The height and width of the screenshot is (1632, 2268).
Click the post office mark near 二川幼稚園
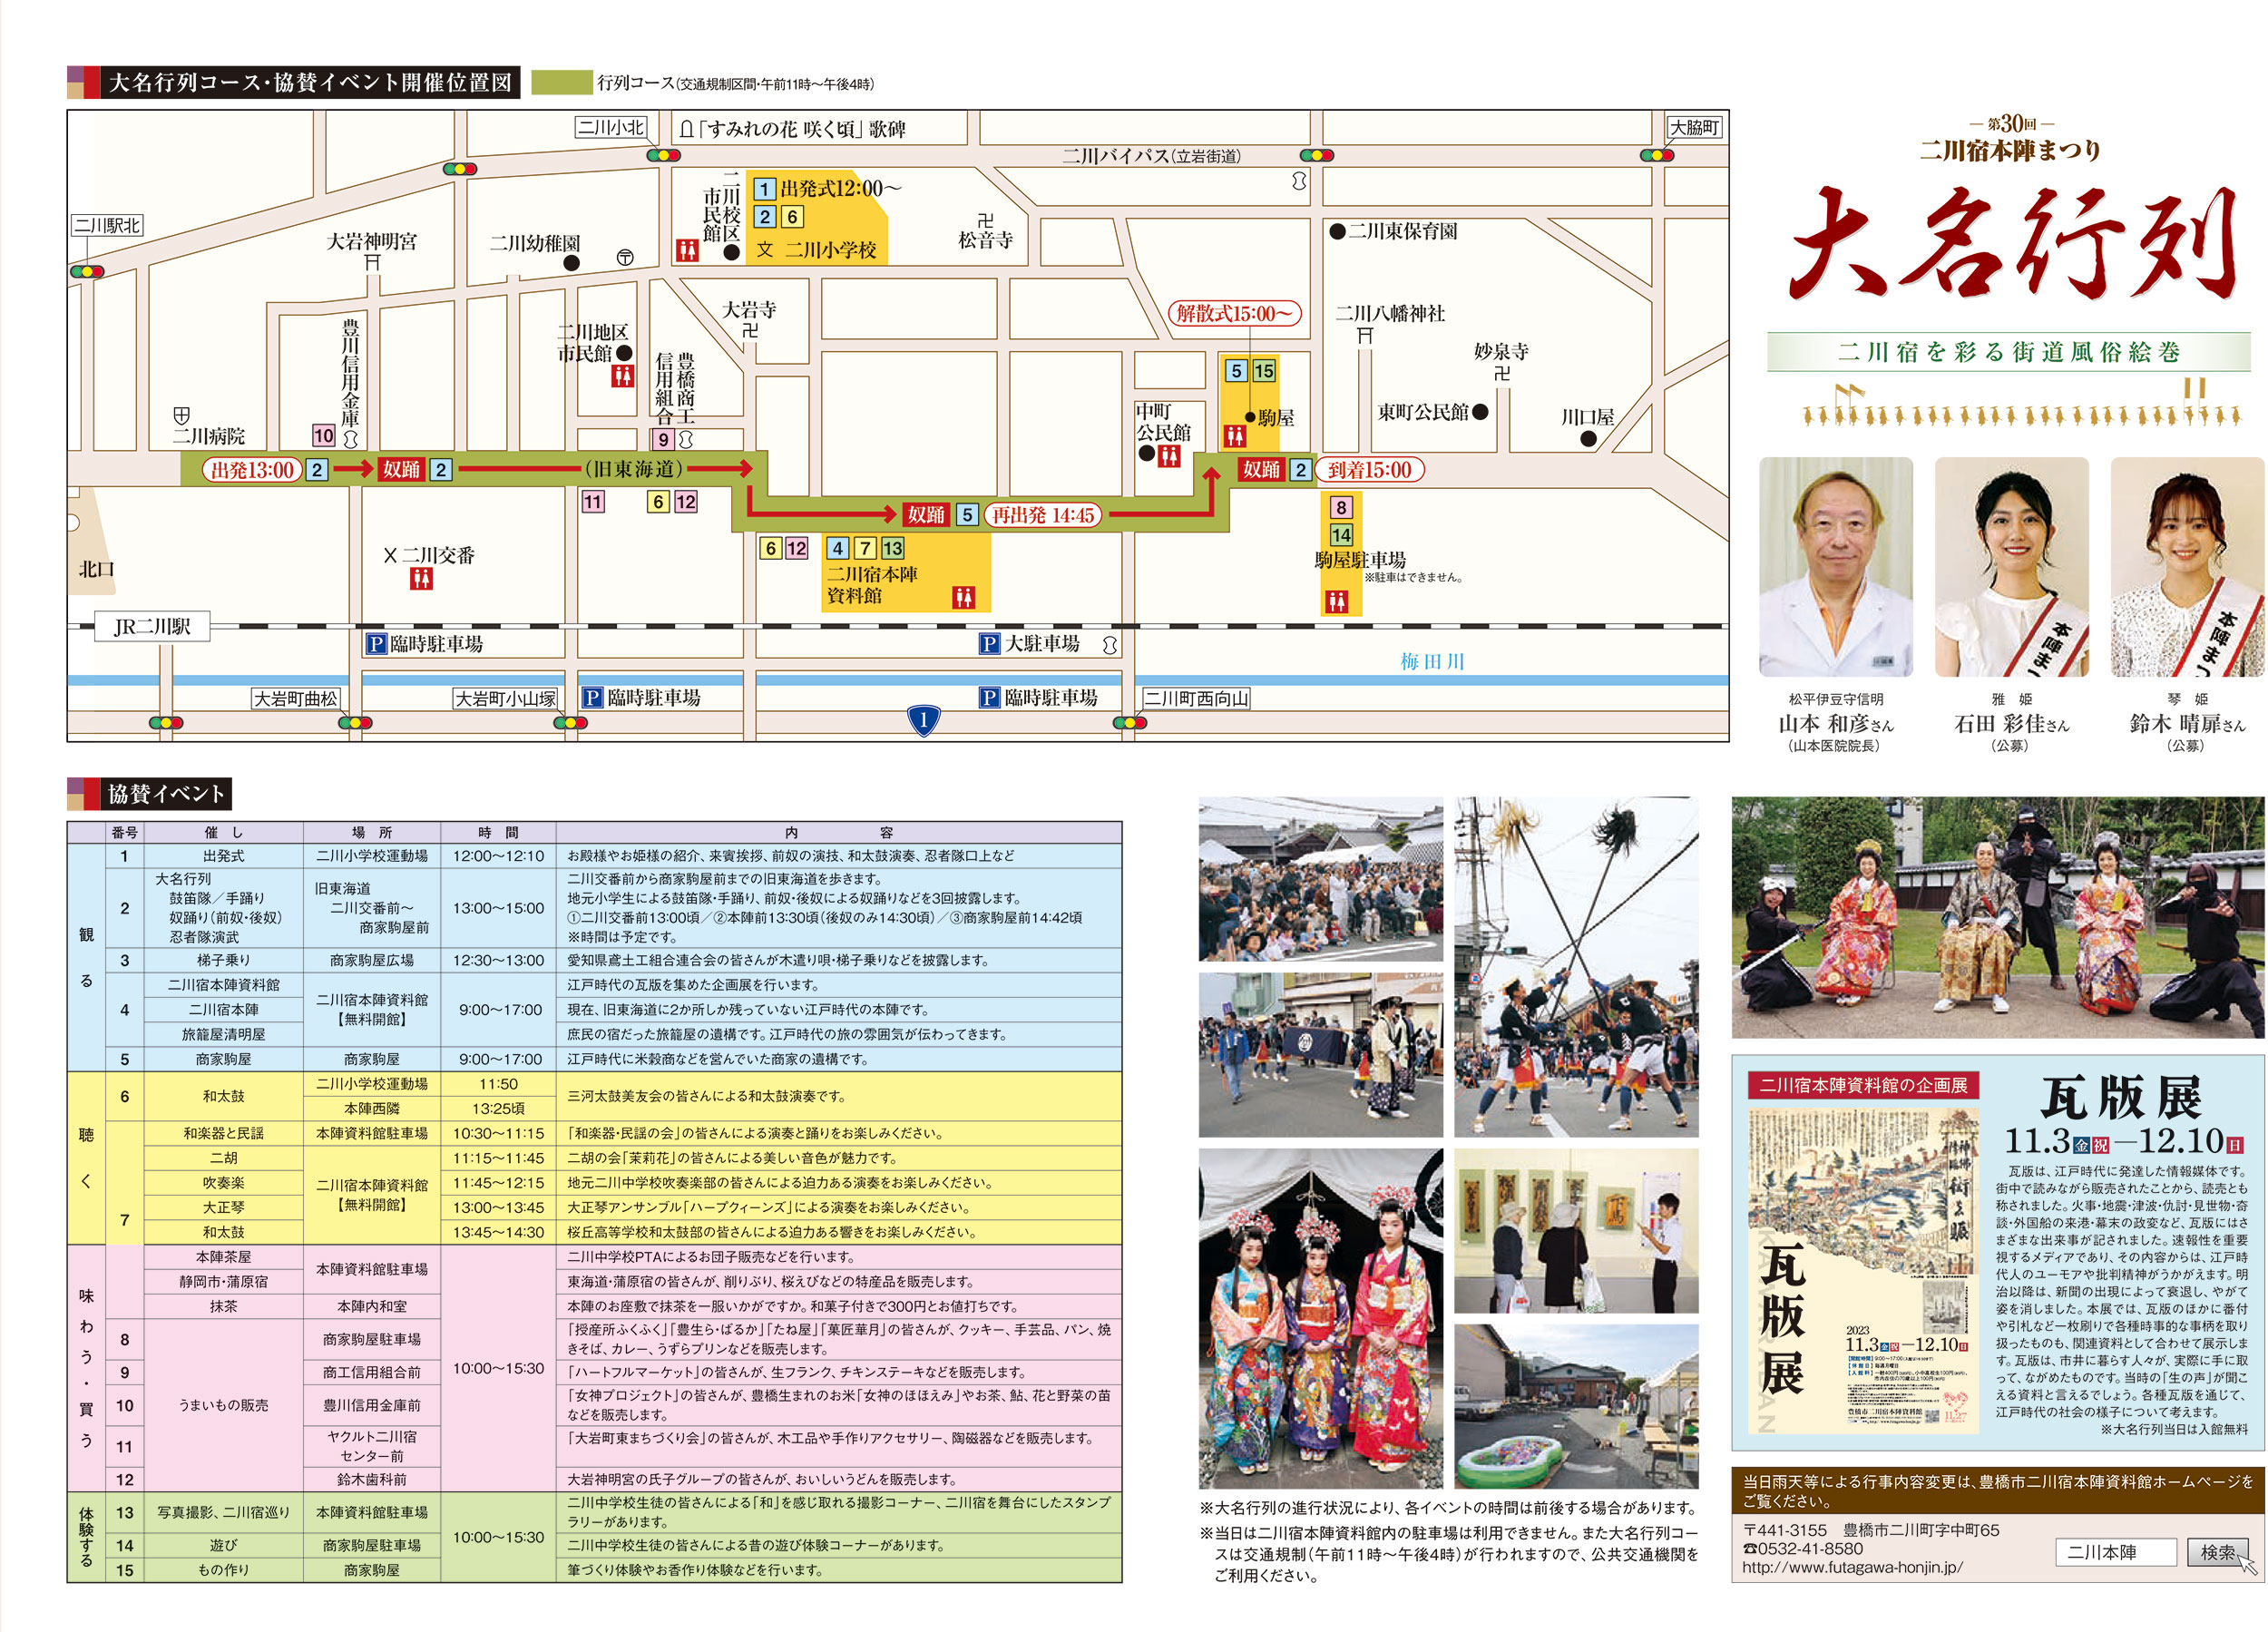(x=625, y=258)
